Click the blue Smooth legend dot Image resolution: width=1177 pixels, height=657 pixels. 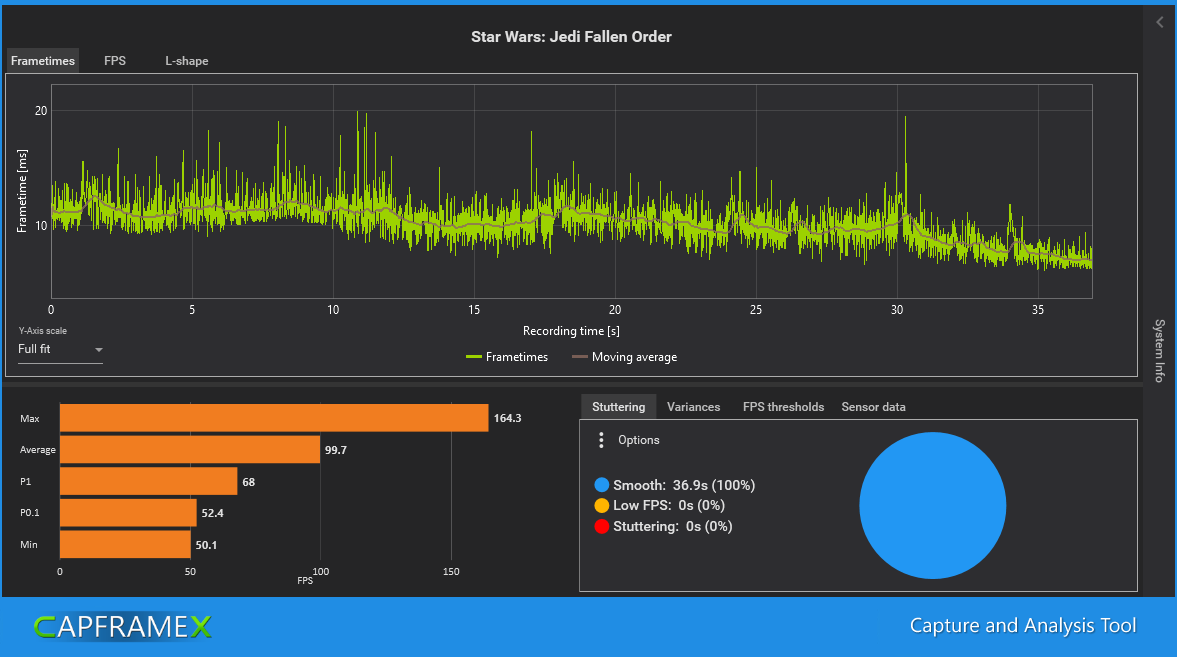click(601, 485)
